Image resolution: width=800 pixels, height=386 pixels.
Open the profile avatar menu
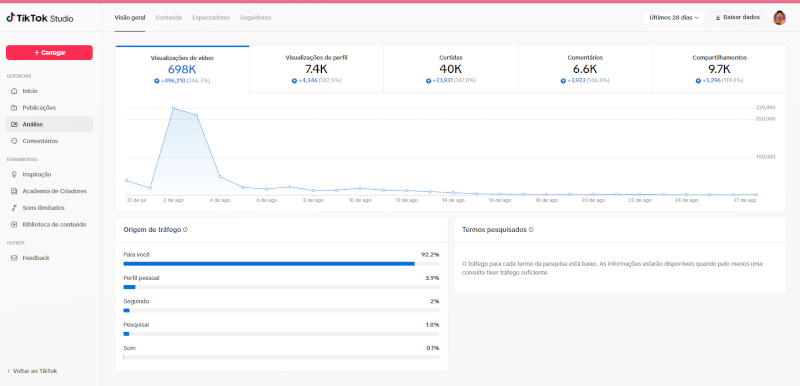pyautogui.click(x=779, y=18)
